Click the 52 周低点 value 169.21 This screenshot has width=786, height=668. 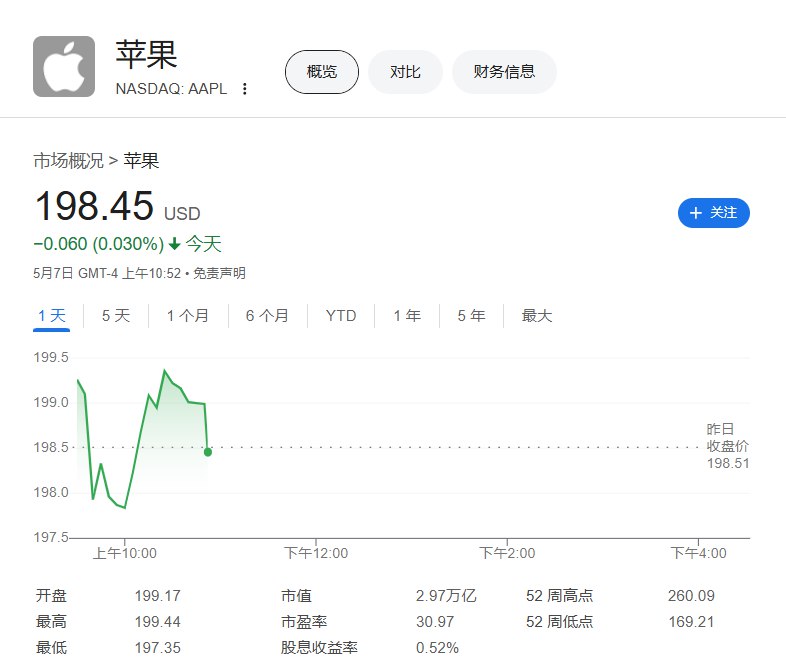[691, 621]
